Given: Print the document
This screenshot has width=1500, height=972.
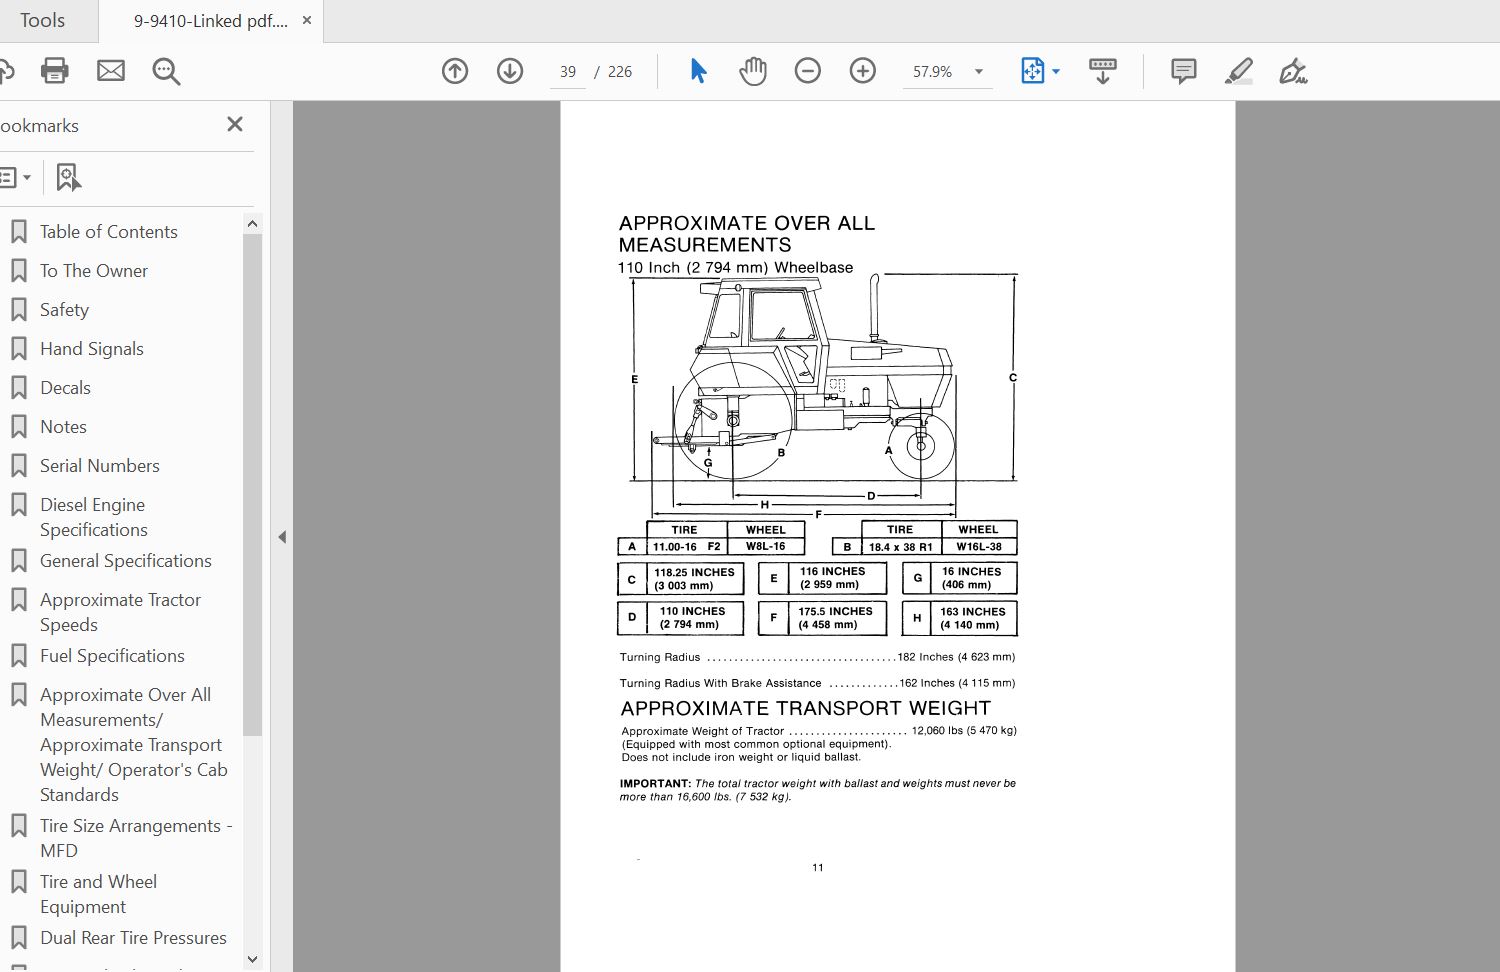Looking at the screenshot, I should (x=54, y=71).
